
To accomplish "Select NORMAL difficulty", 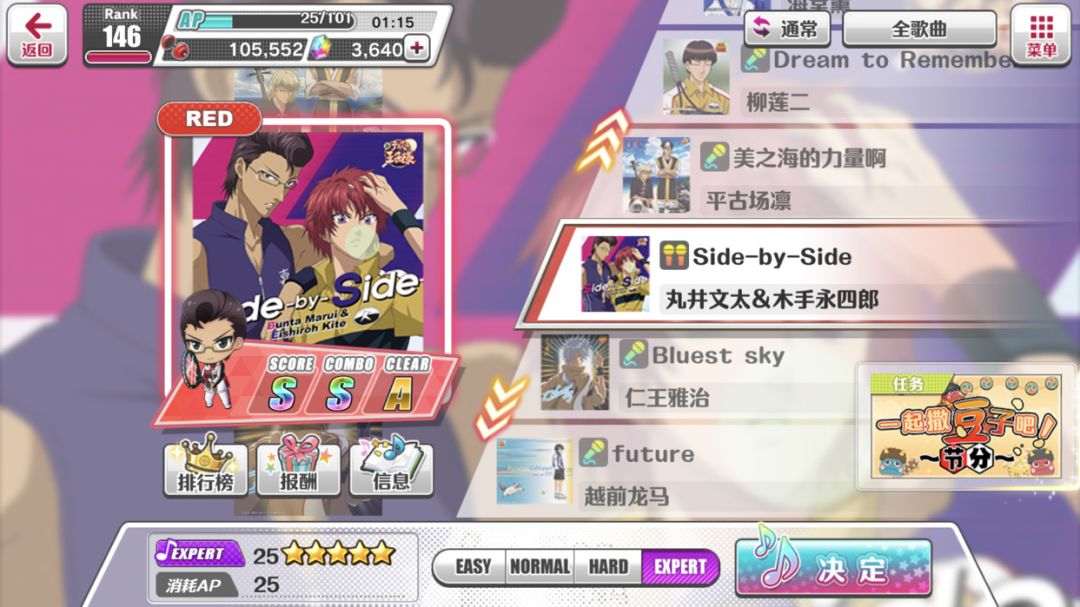I will point(539,567).
